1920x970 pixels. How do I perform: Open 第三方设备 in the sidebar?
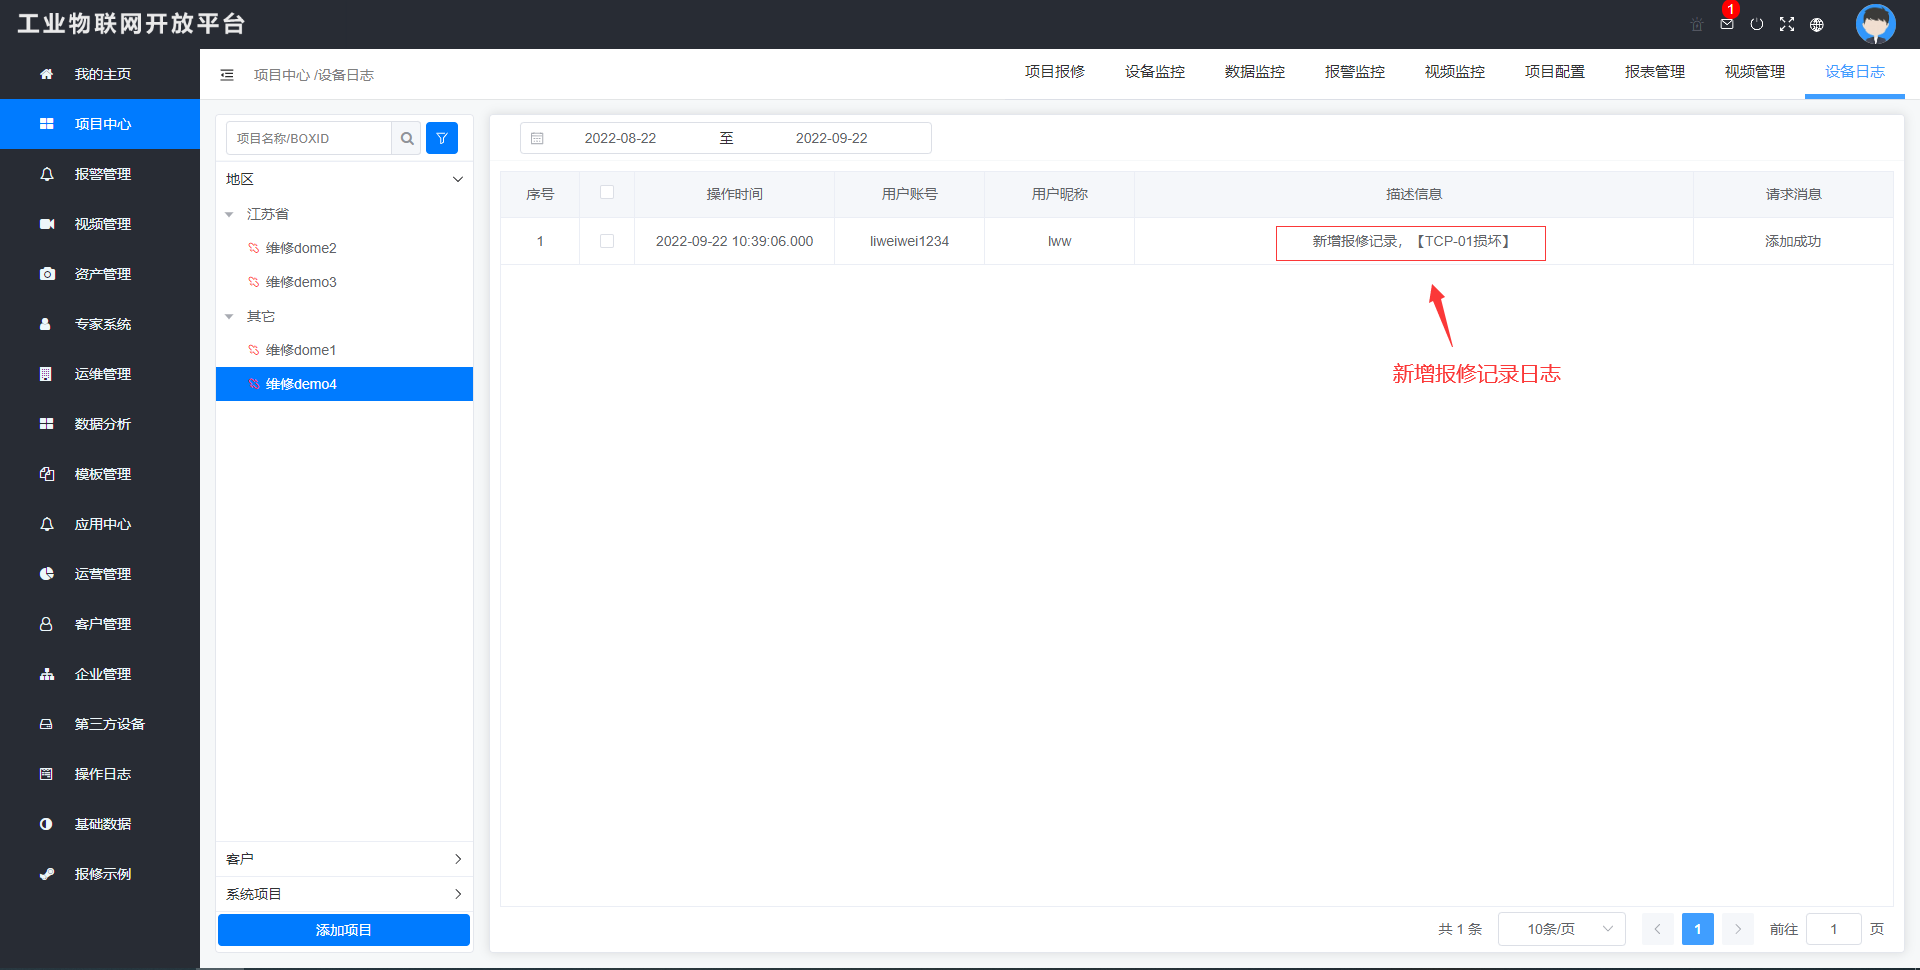pos(100,724)
